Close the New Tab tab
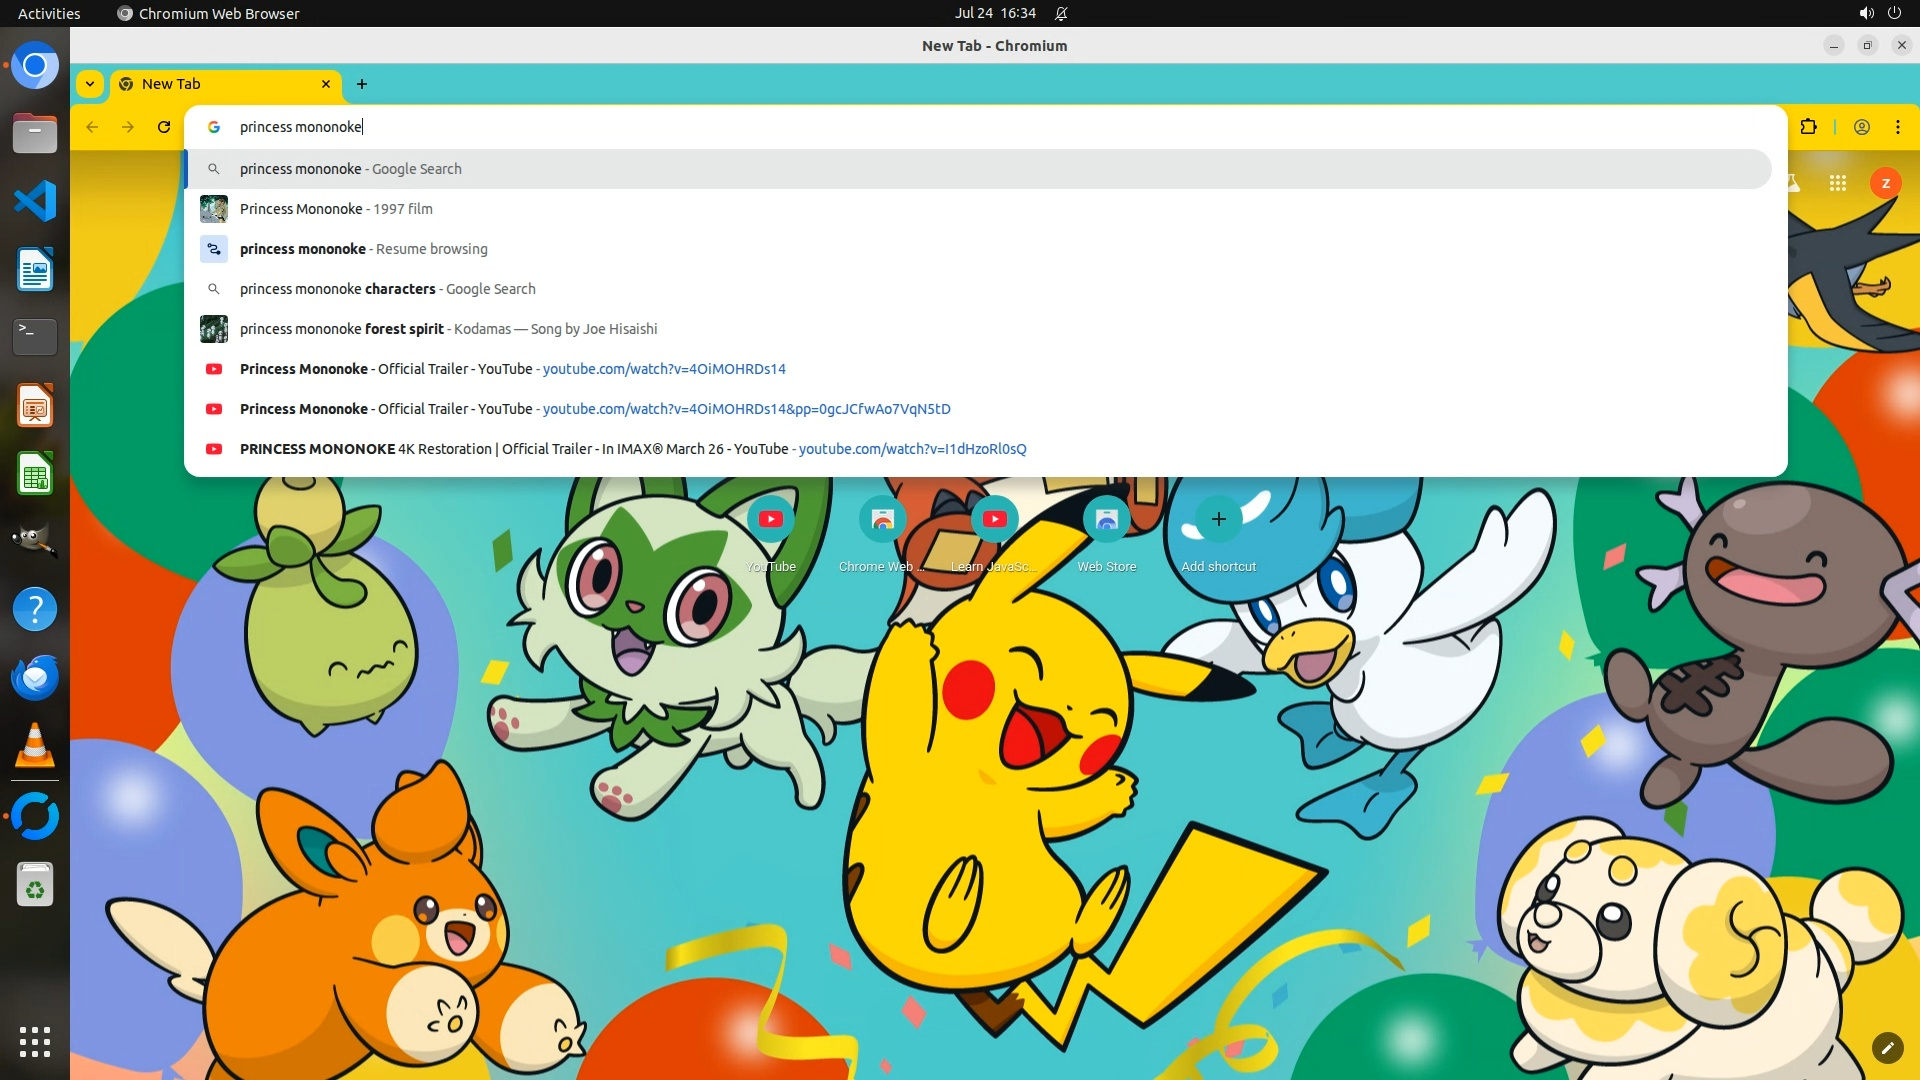1920x1080 pixels. point(326,84)
